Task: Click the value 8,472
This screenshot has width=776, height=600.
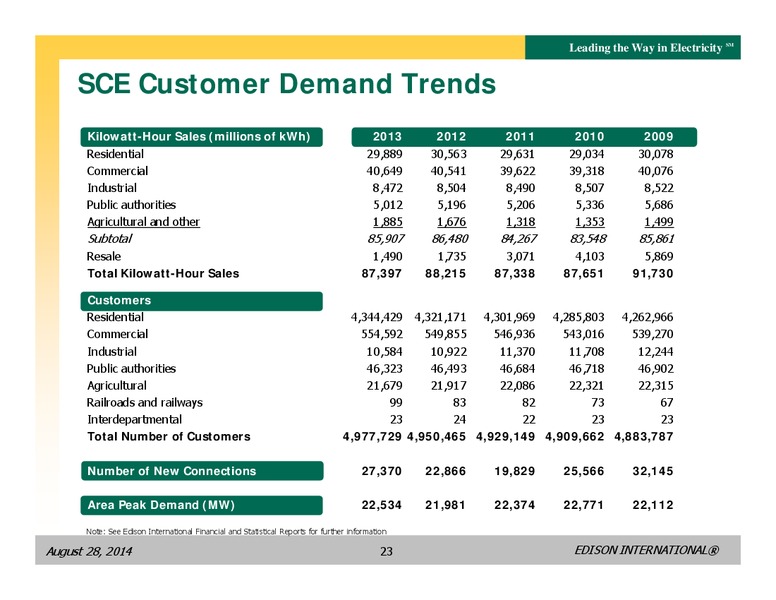Action: point(388,188)
